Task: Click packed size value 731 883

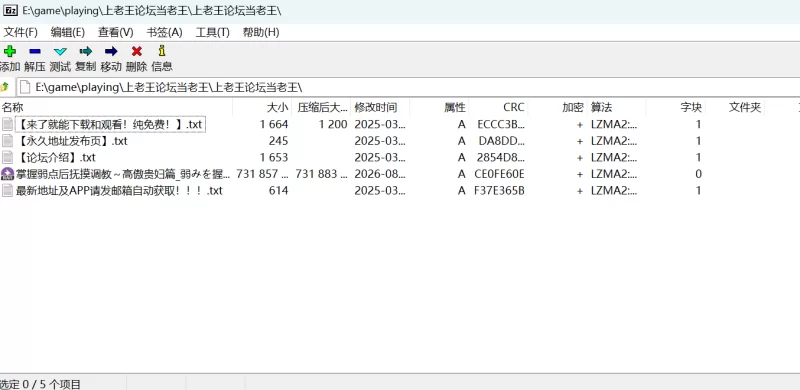Action: 321,174
